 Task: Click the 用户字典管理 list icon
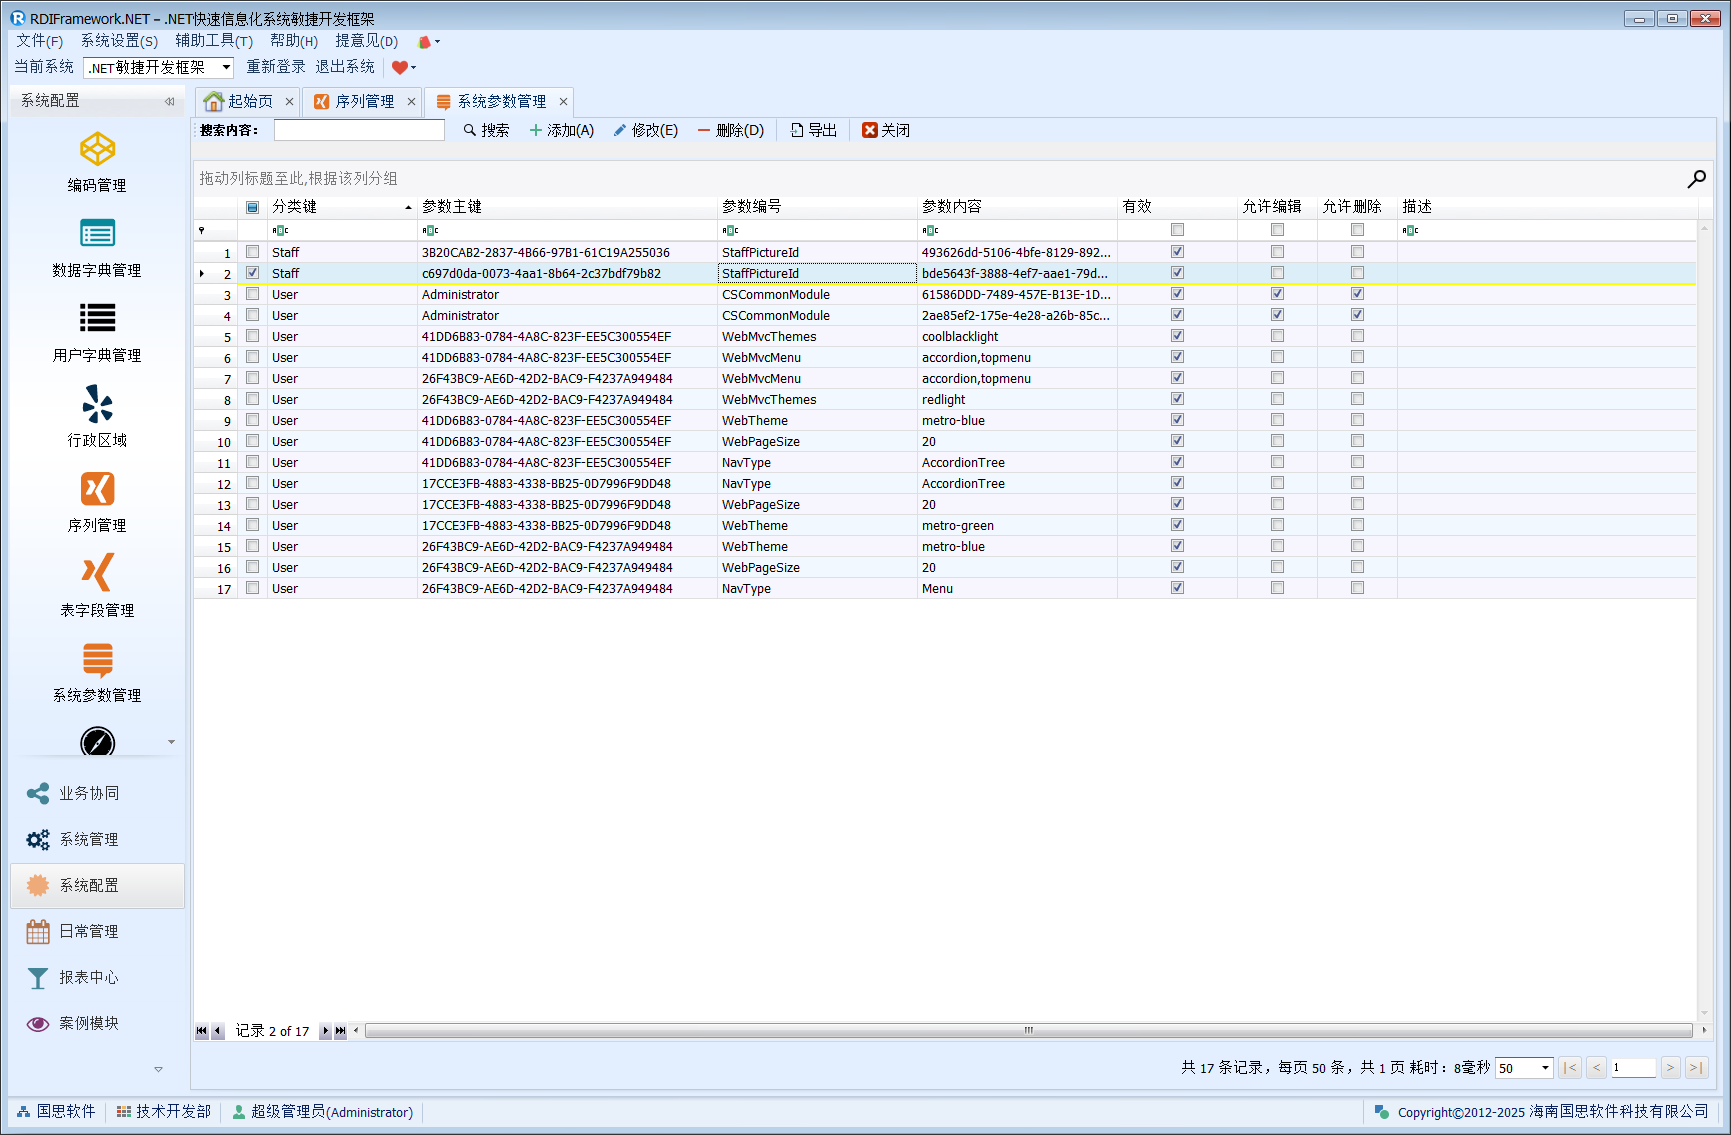[x=97, y=319]
